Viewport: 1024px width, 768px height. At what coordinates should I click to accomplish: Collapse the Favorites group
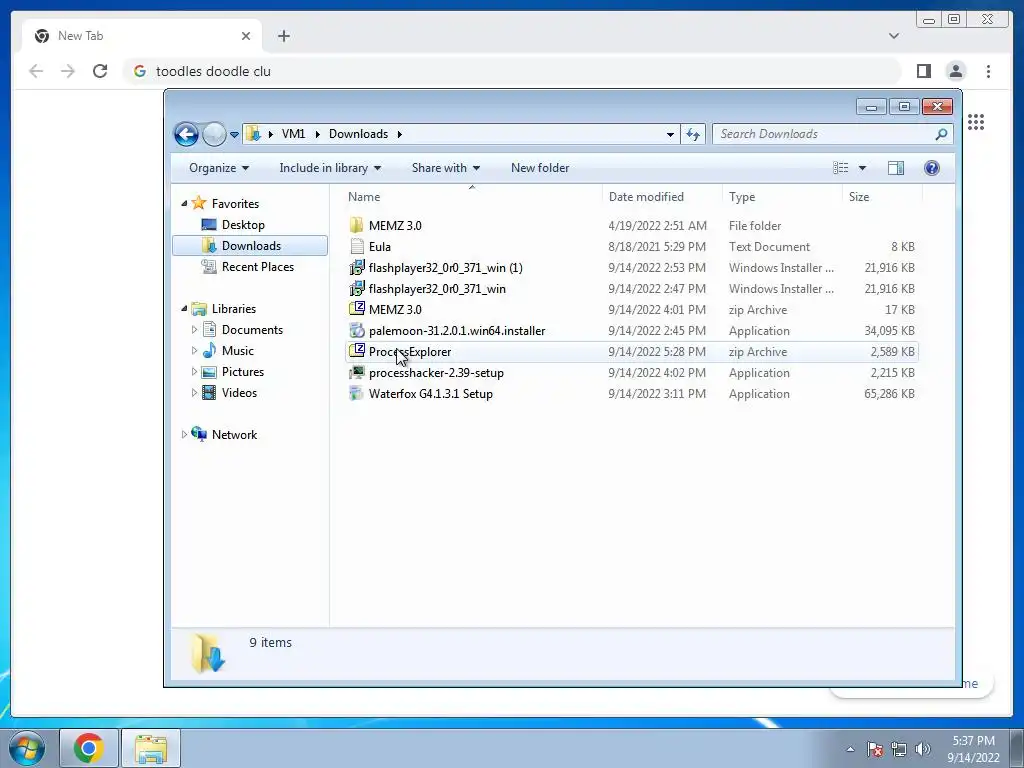(184, 204)
